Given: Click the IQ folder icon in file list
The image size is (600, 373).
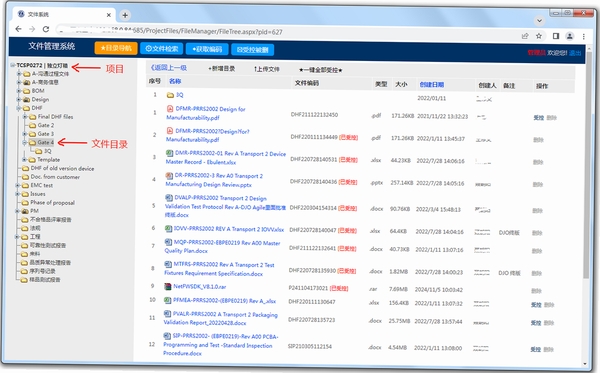Looking at the screenshot, I should pos(170,95).
